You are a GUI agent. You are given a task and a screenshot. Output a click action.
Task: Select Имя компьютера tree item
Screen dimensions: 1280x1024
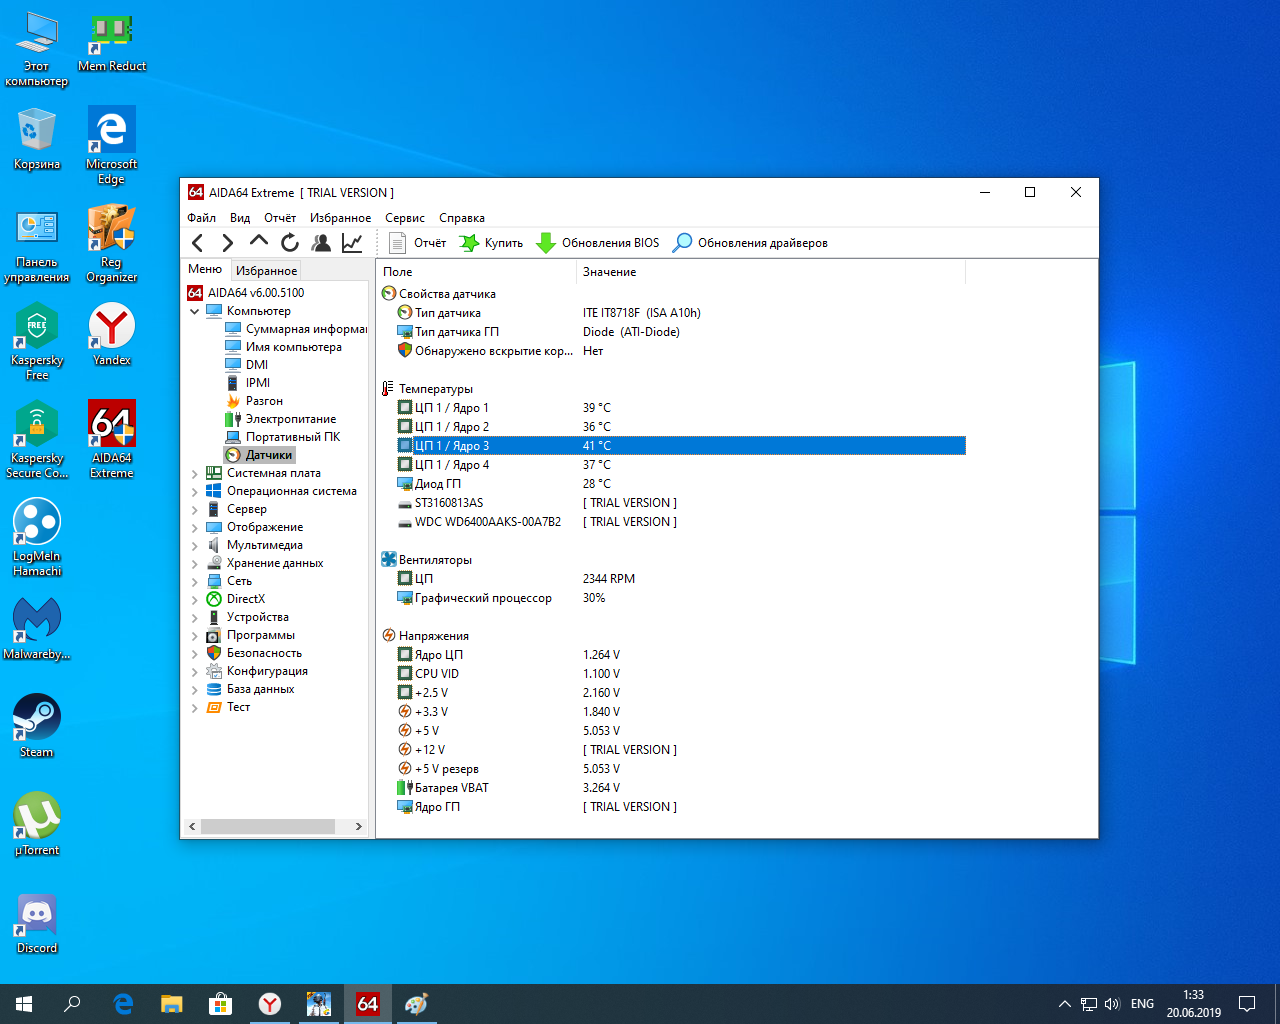tap(283, 347)
